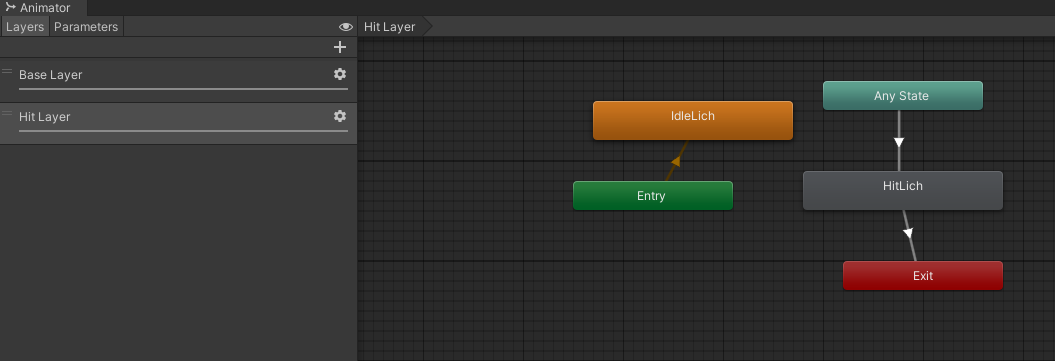Grab the Hit Layer reorder handle

pyautogui.click(x=7, y=113)
